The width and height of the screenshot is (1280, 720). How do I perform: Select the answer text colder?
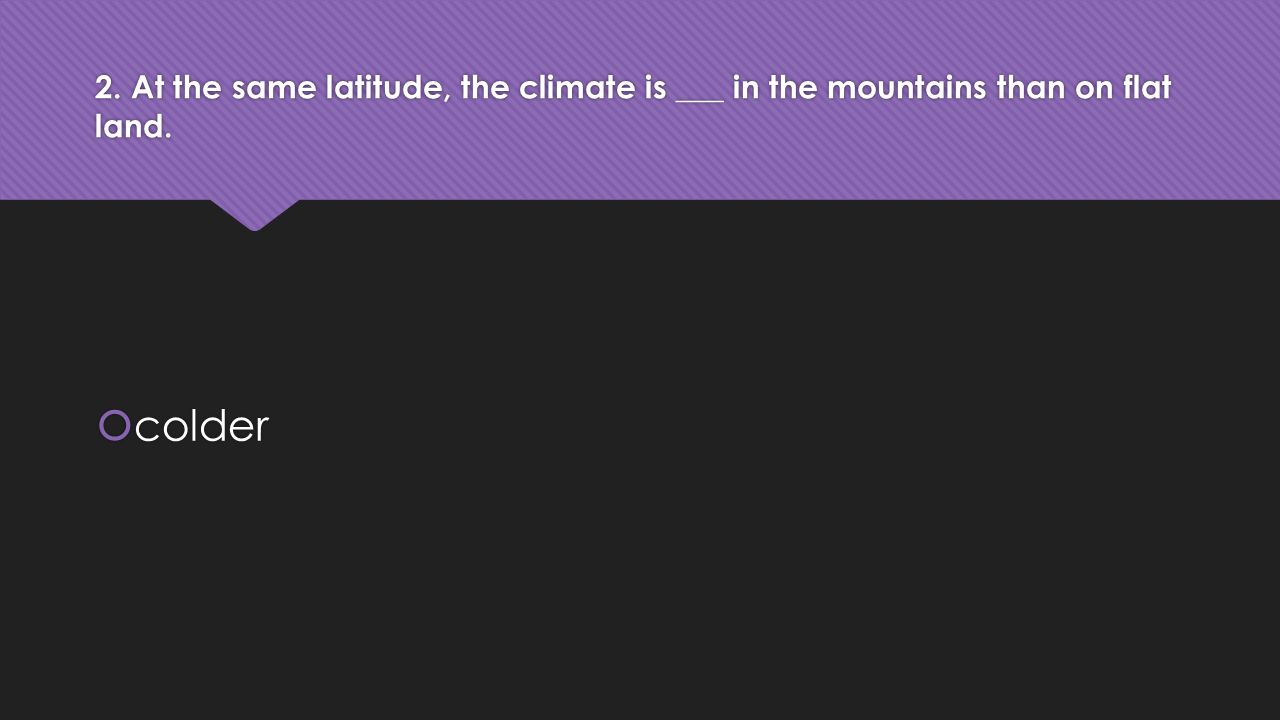point(202,426)
